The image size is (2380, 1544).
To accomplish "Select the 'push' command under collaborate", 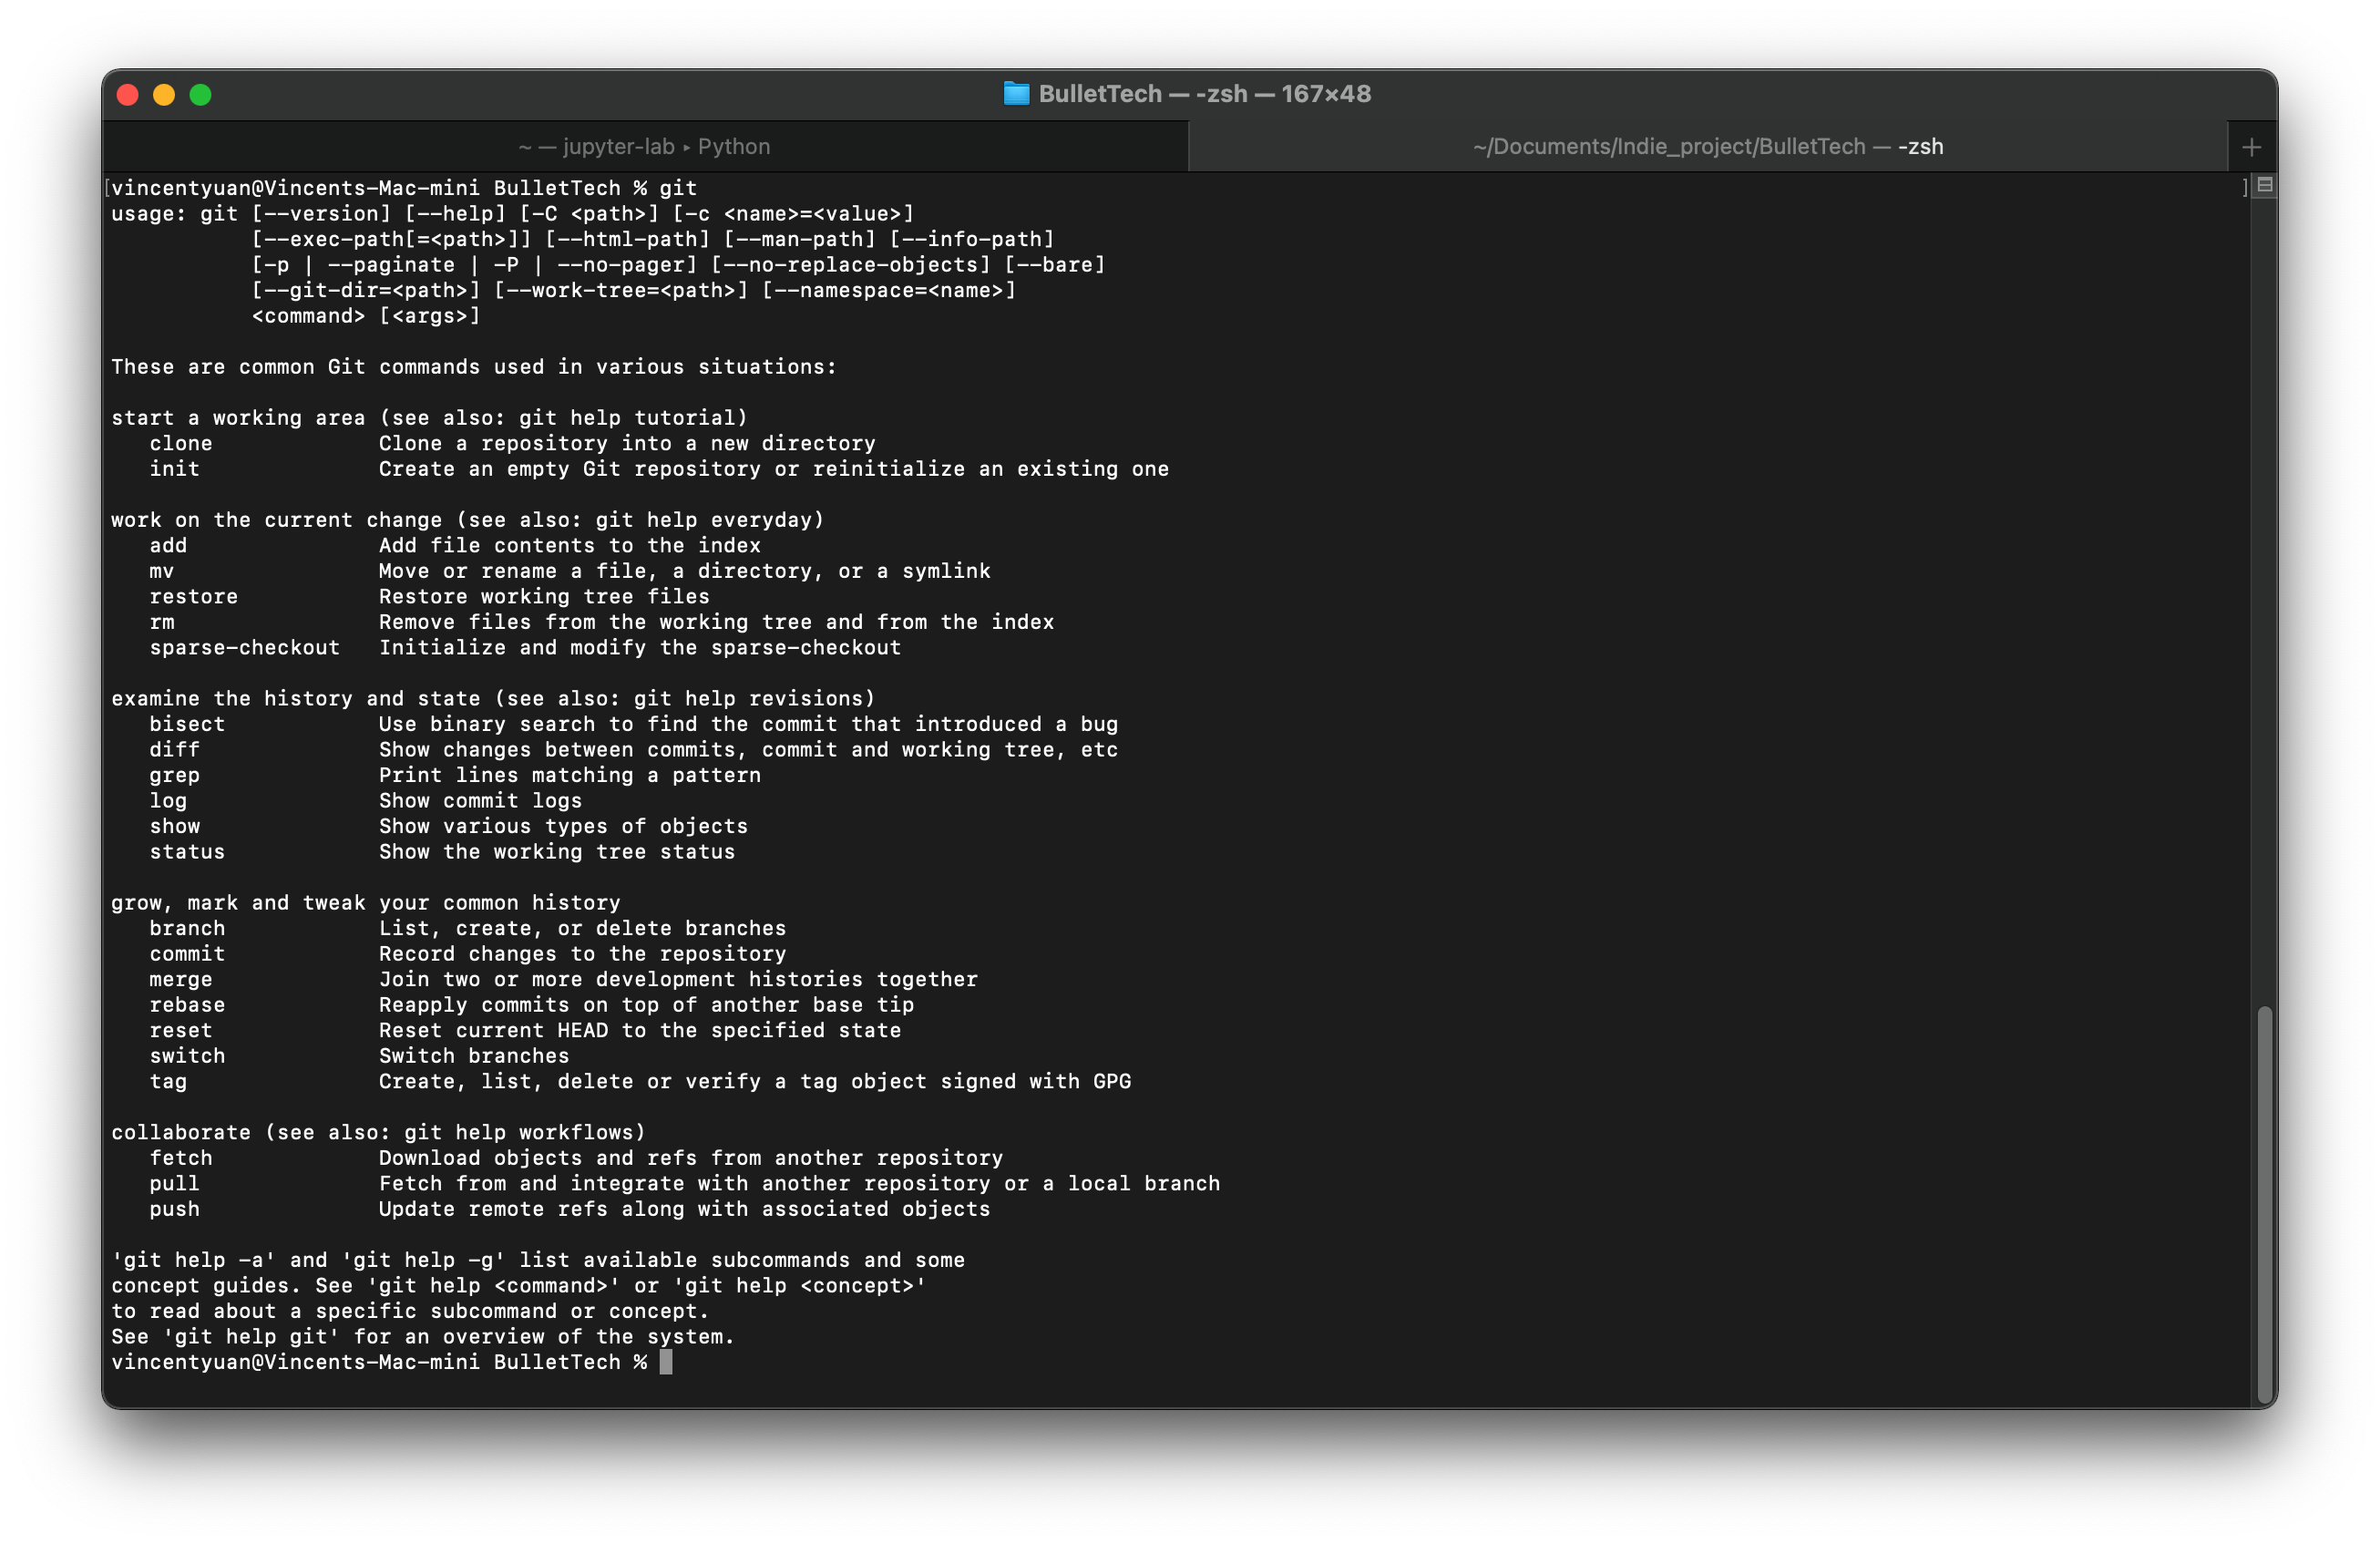I will 175,1209.
